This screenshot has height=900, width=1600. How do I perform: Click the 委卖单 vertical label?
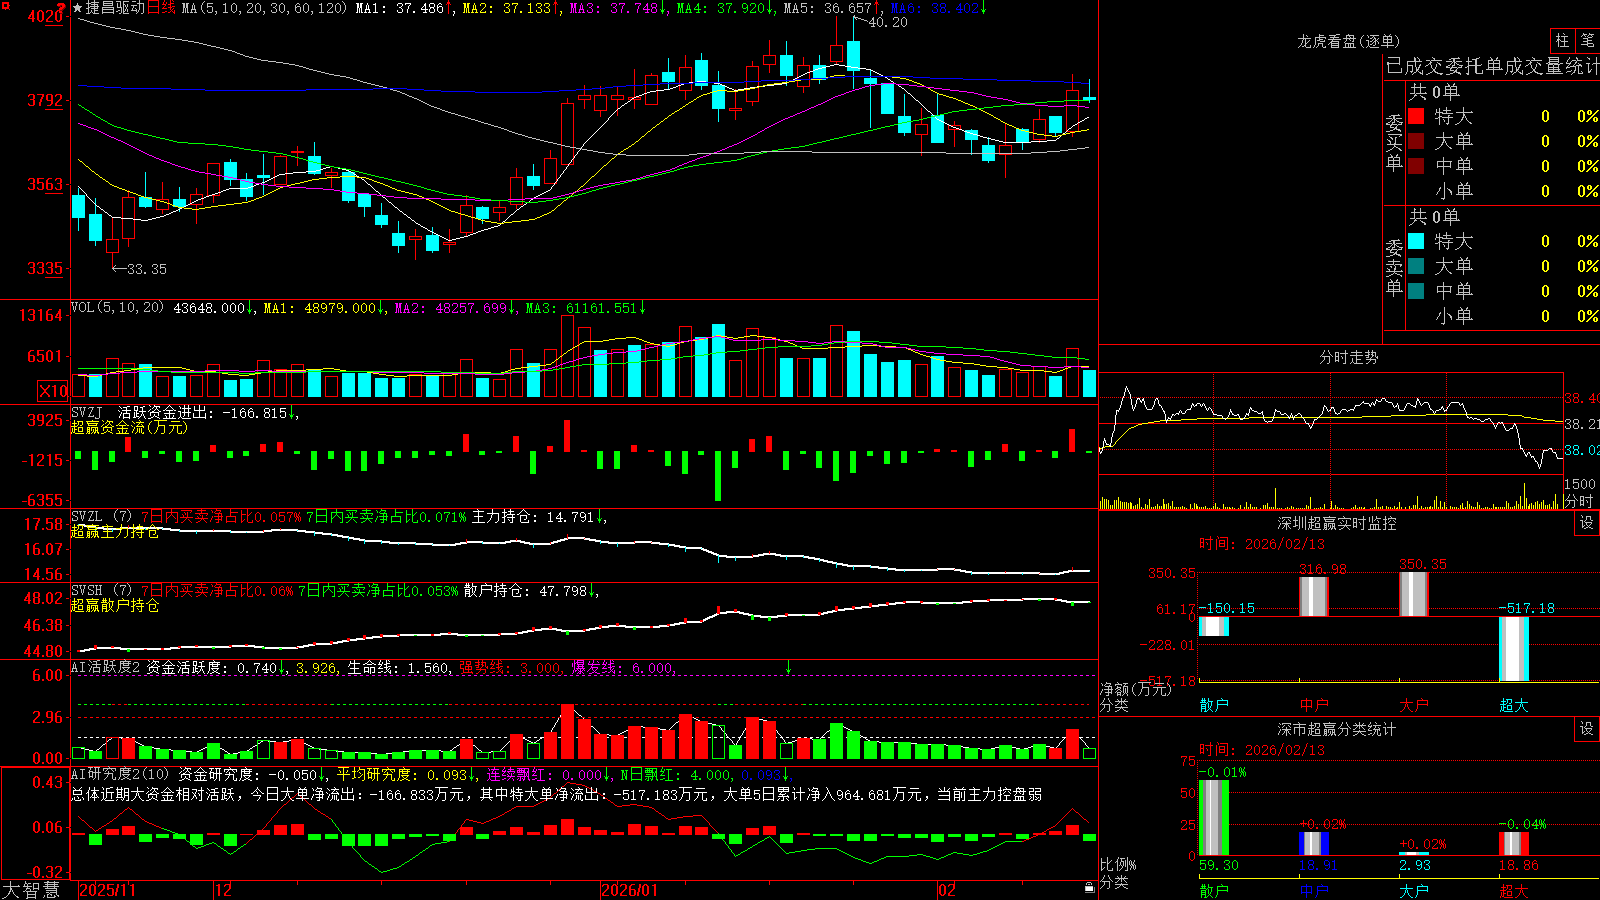[1394, 267]
